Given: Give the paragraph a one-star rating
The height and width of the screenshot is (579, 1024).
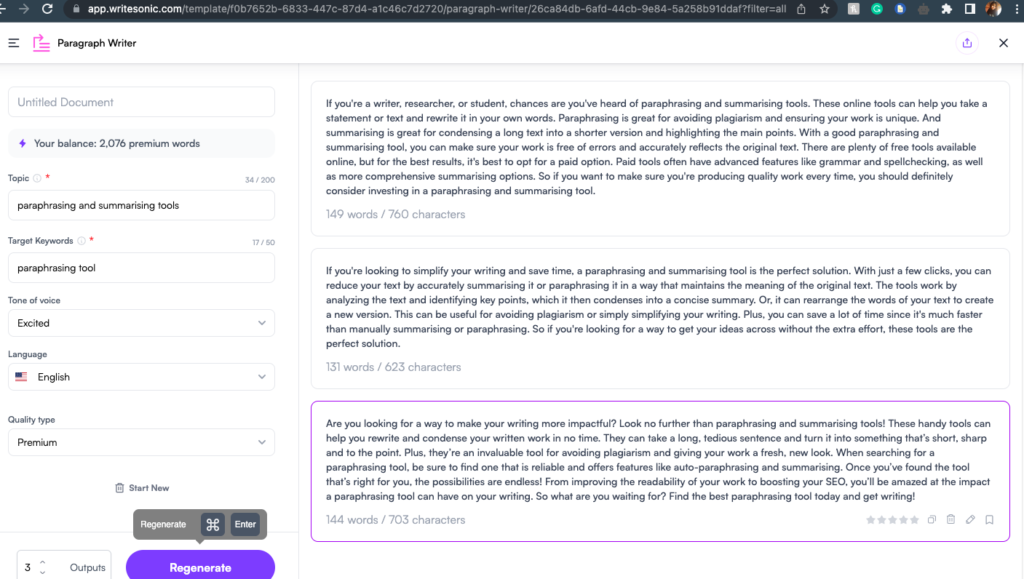Looking at the screenshot, I should click(x=871, y=519).
